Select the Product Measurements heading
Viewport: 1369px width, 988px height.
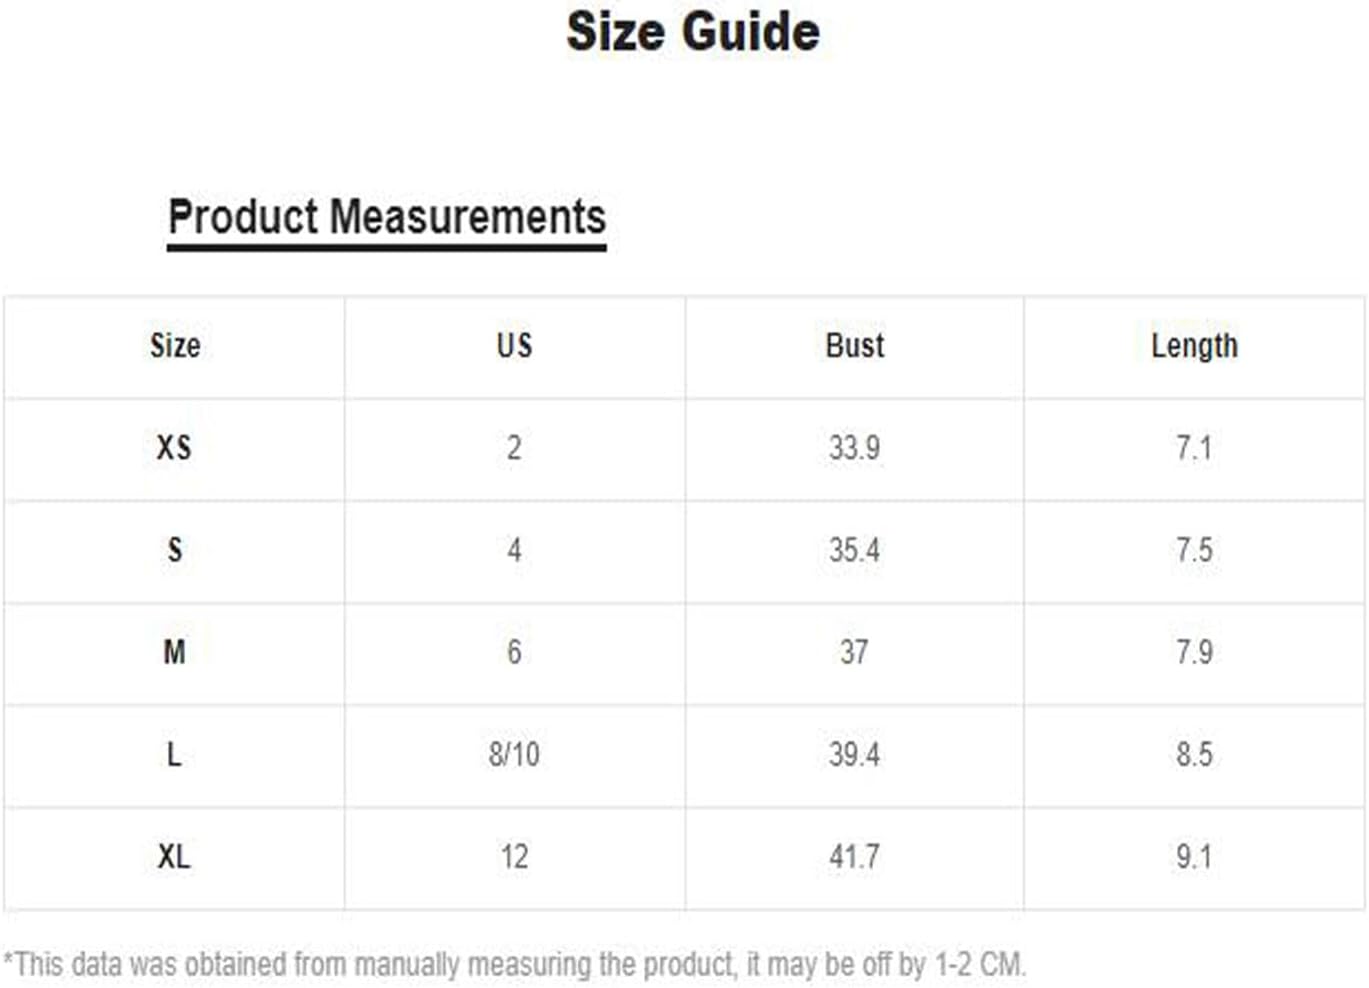(387, 217)
